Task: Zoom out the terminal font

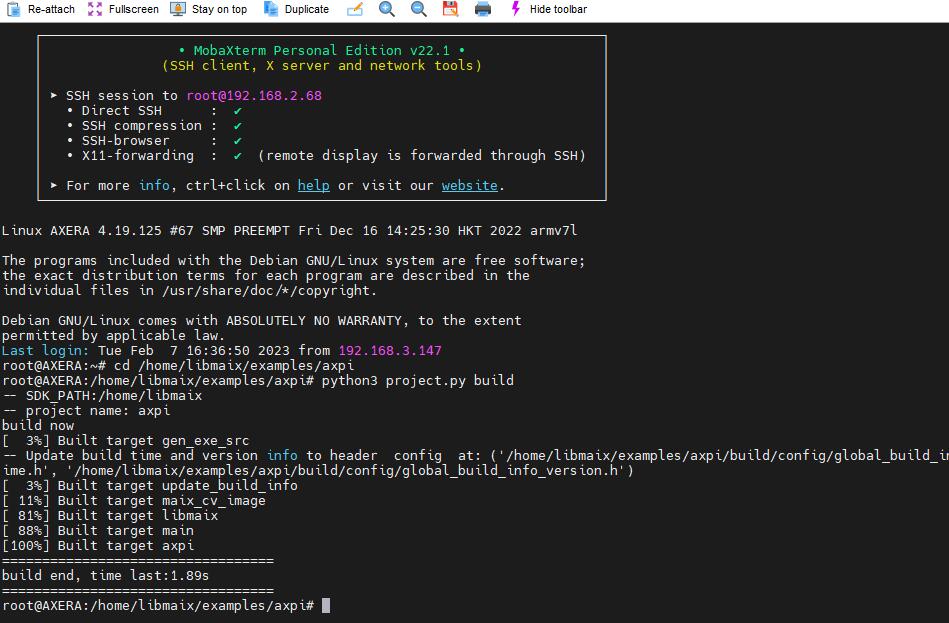Action: (419, 9)
